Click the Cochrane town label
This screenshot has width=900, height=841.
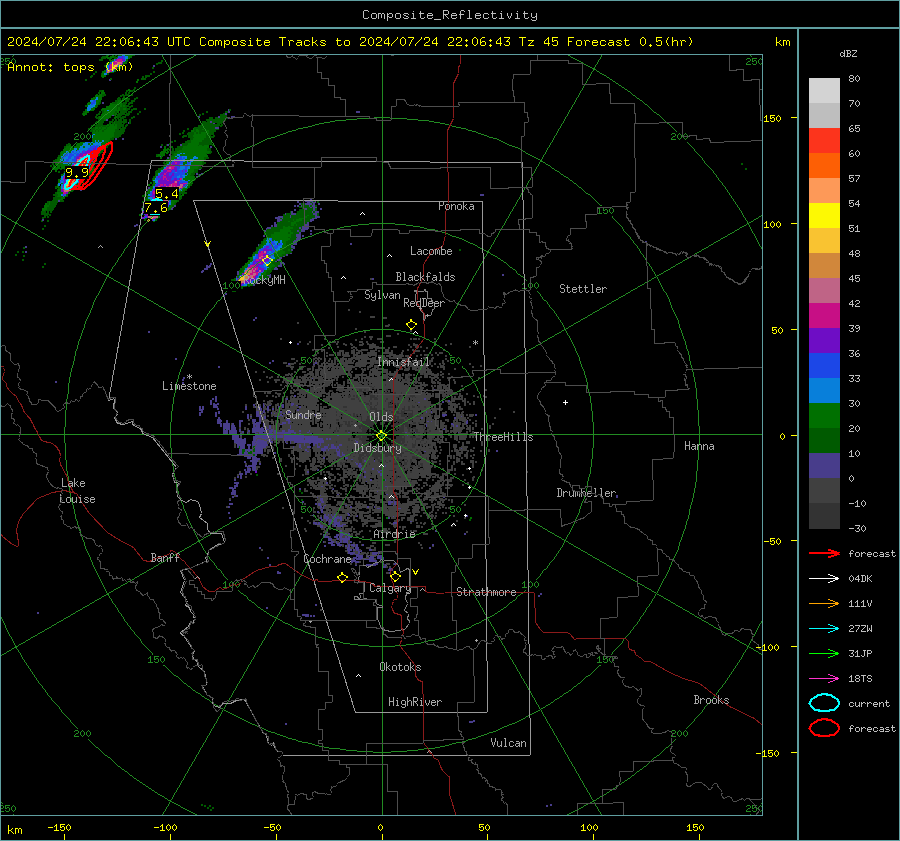[327, 559]
